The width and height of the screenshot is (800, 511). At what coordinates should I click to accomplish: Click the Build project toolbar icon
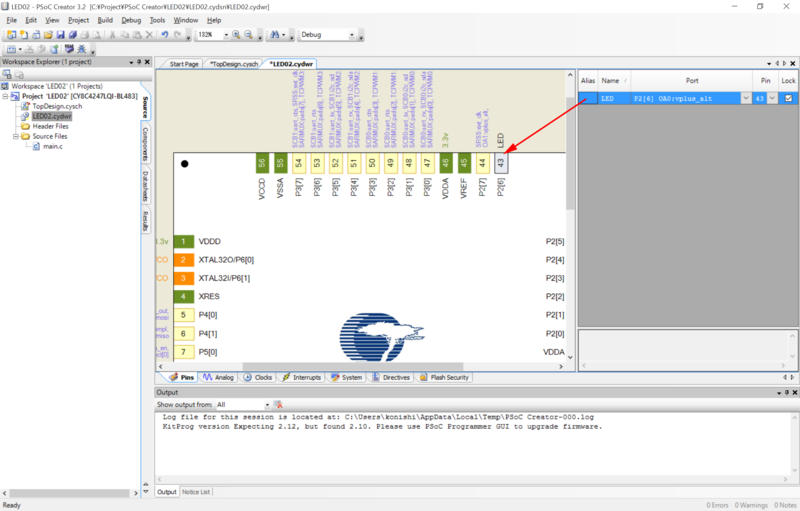[11, 49]
